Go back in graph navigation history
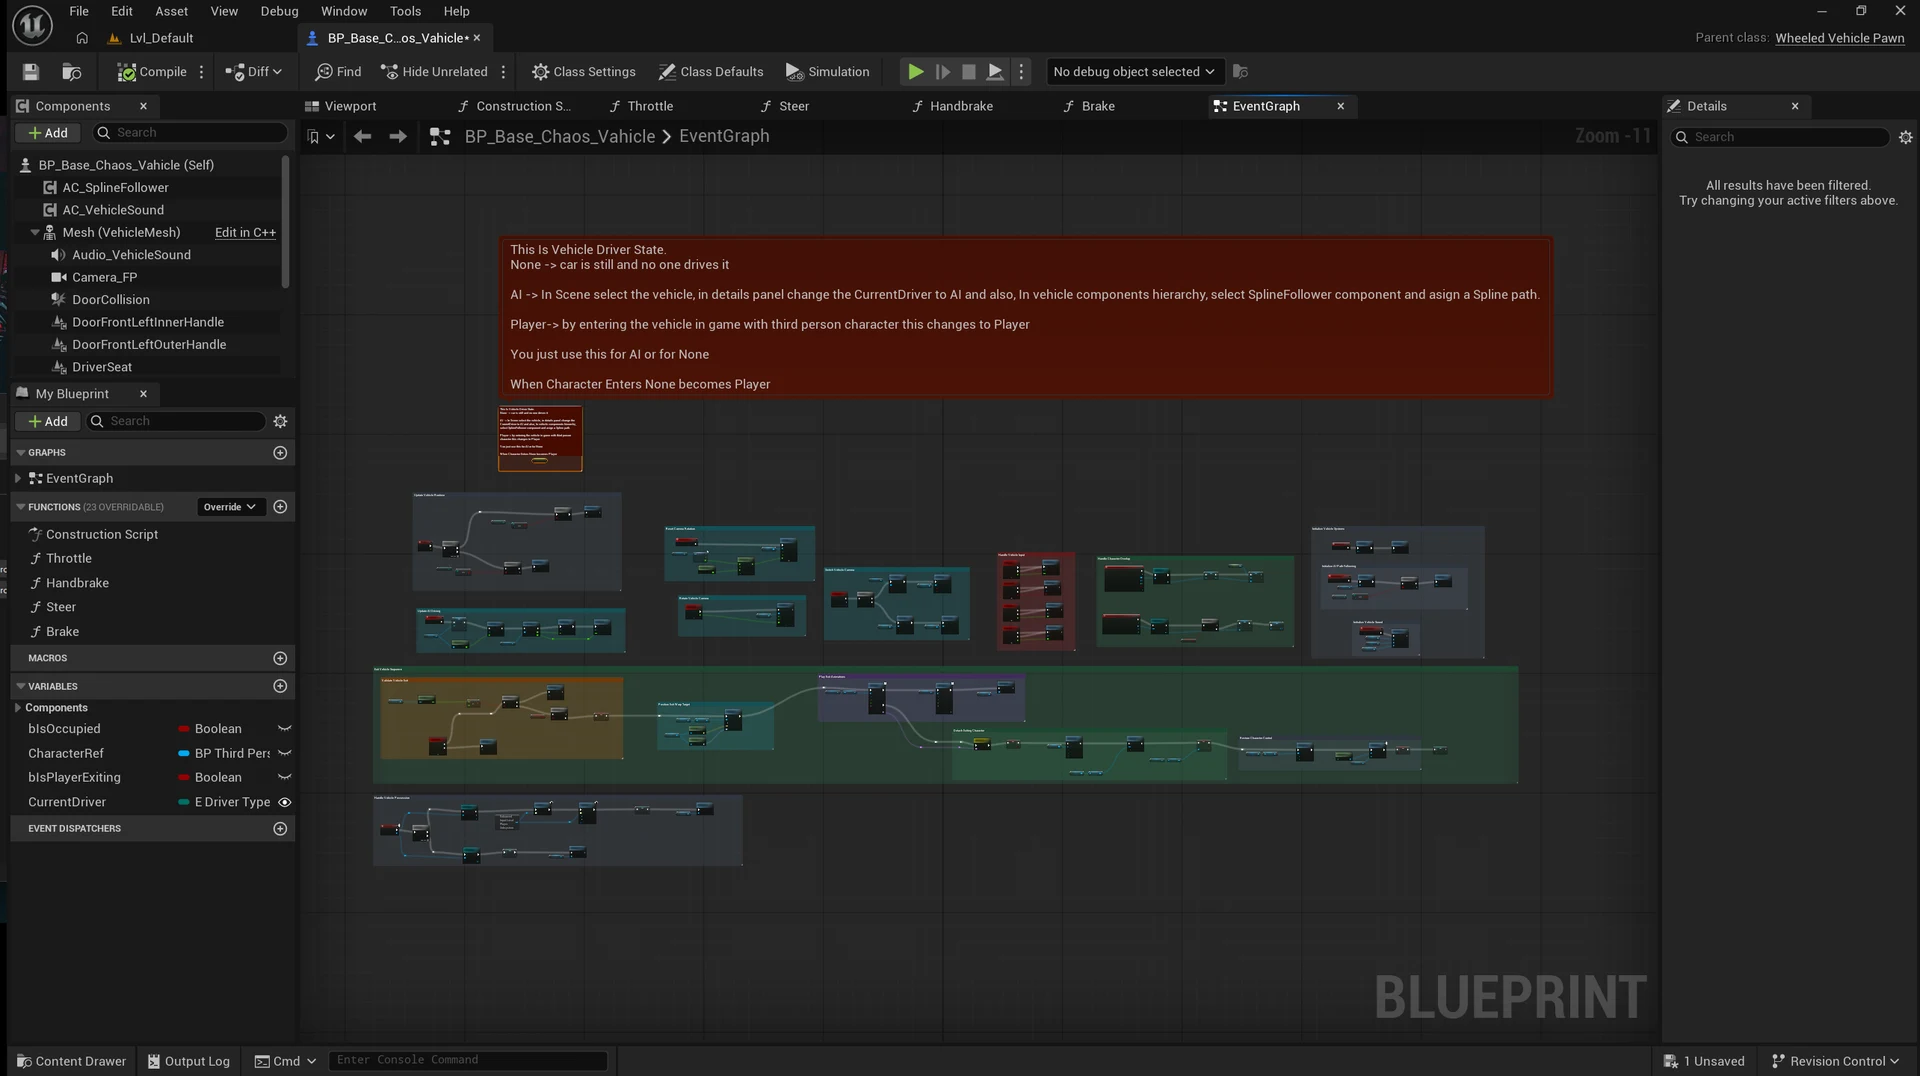Screen dimensions: 1920x1076 pos(363,137)
